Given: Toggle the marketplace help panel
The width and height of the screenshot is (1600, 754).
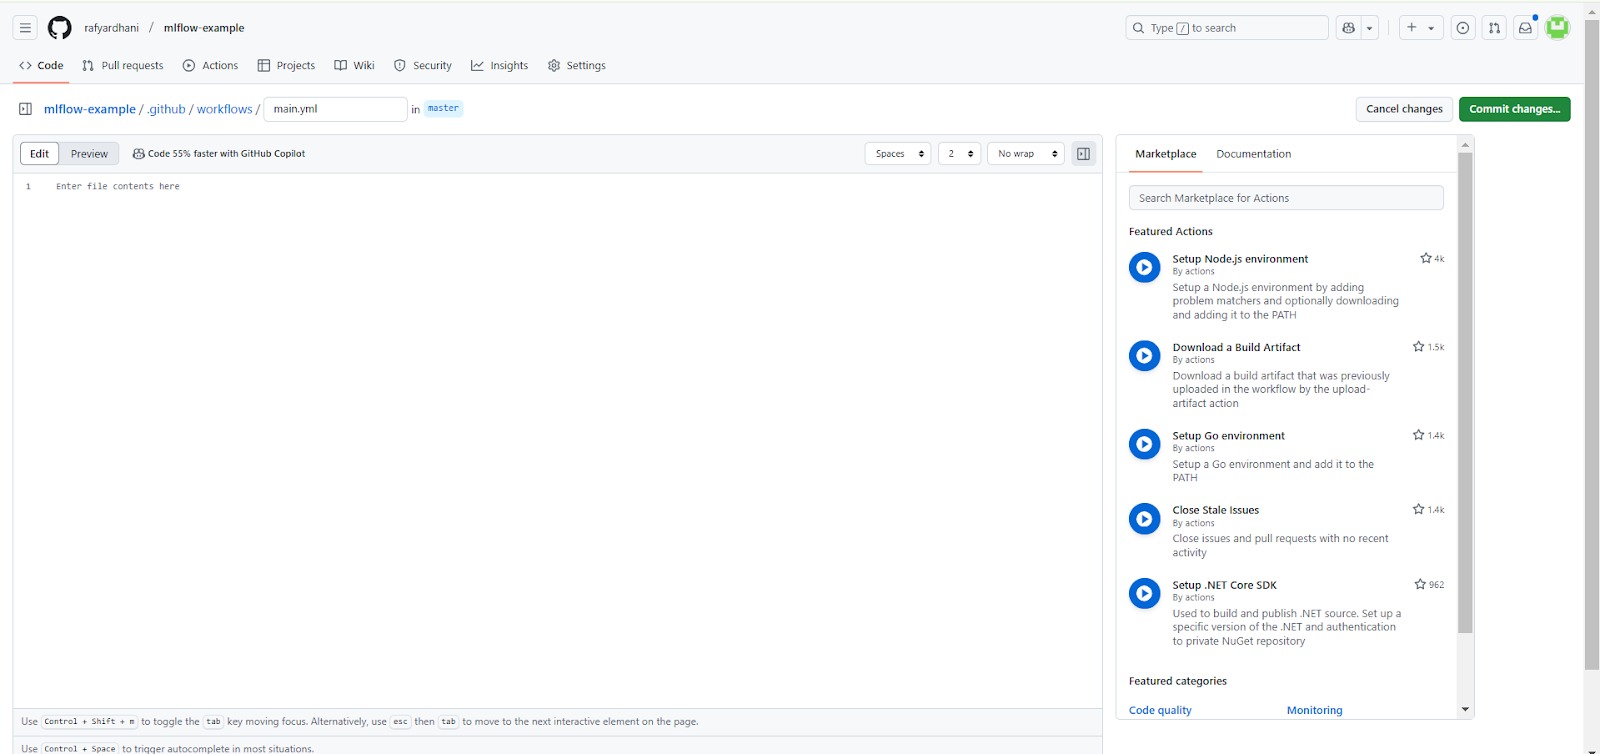Looking at the screenshot, I should (1083, 154).
